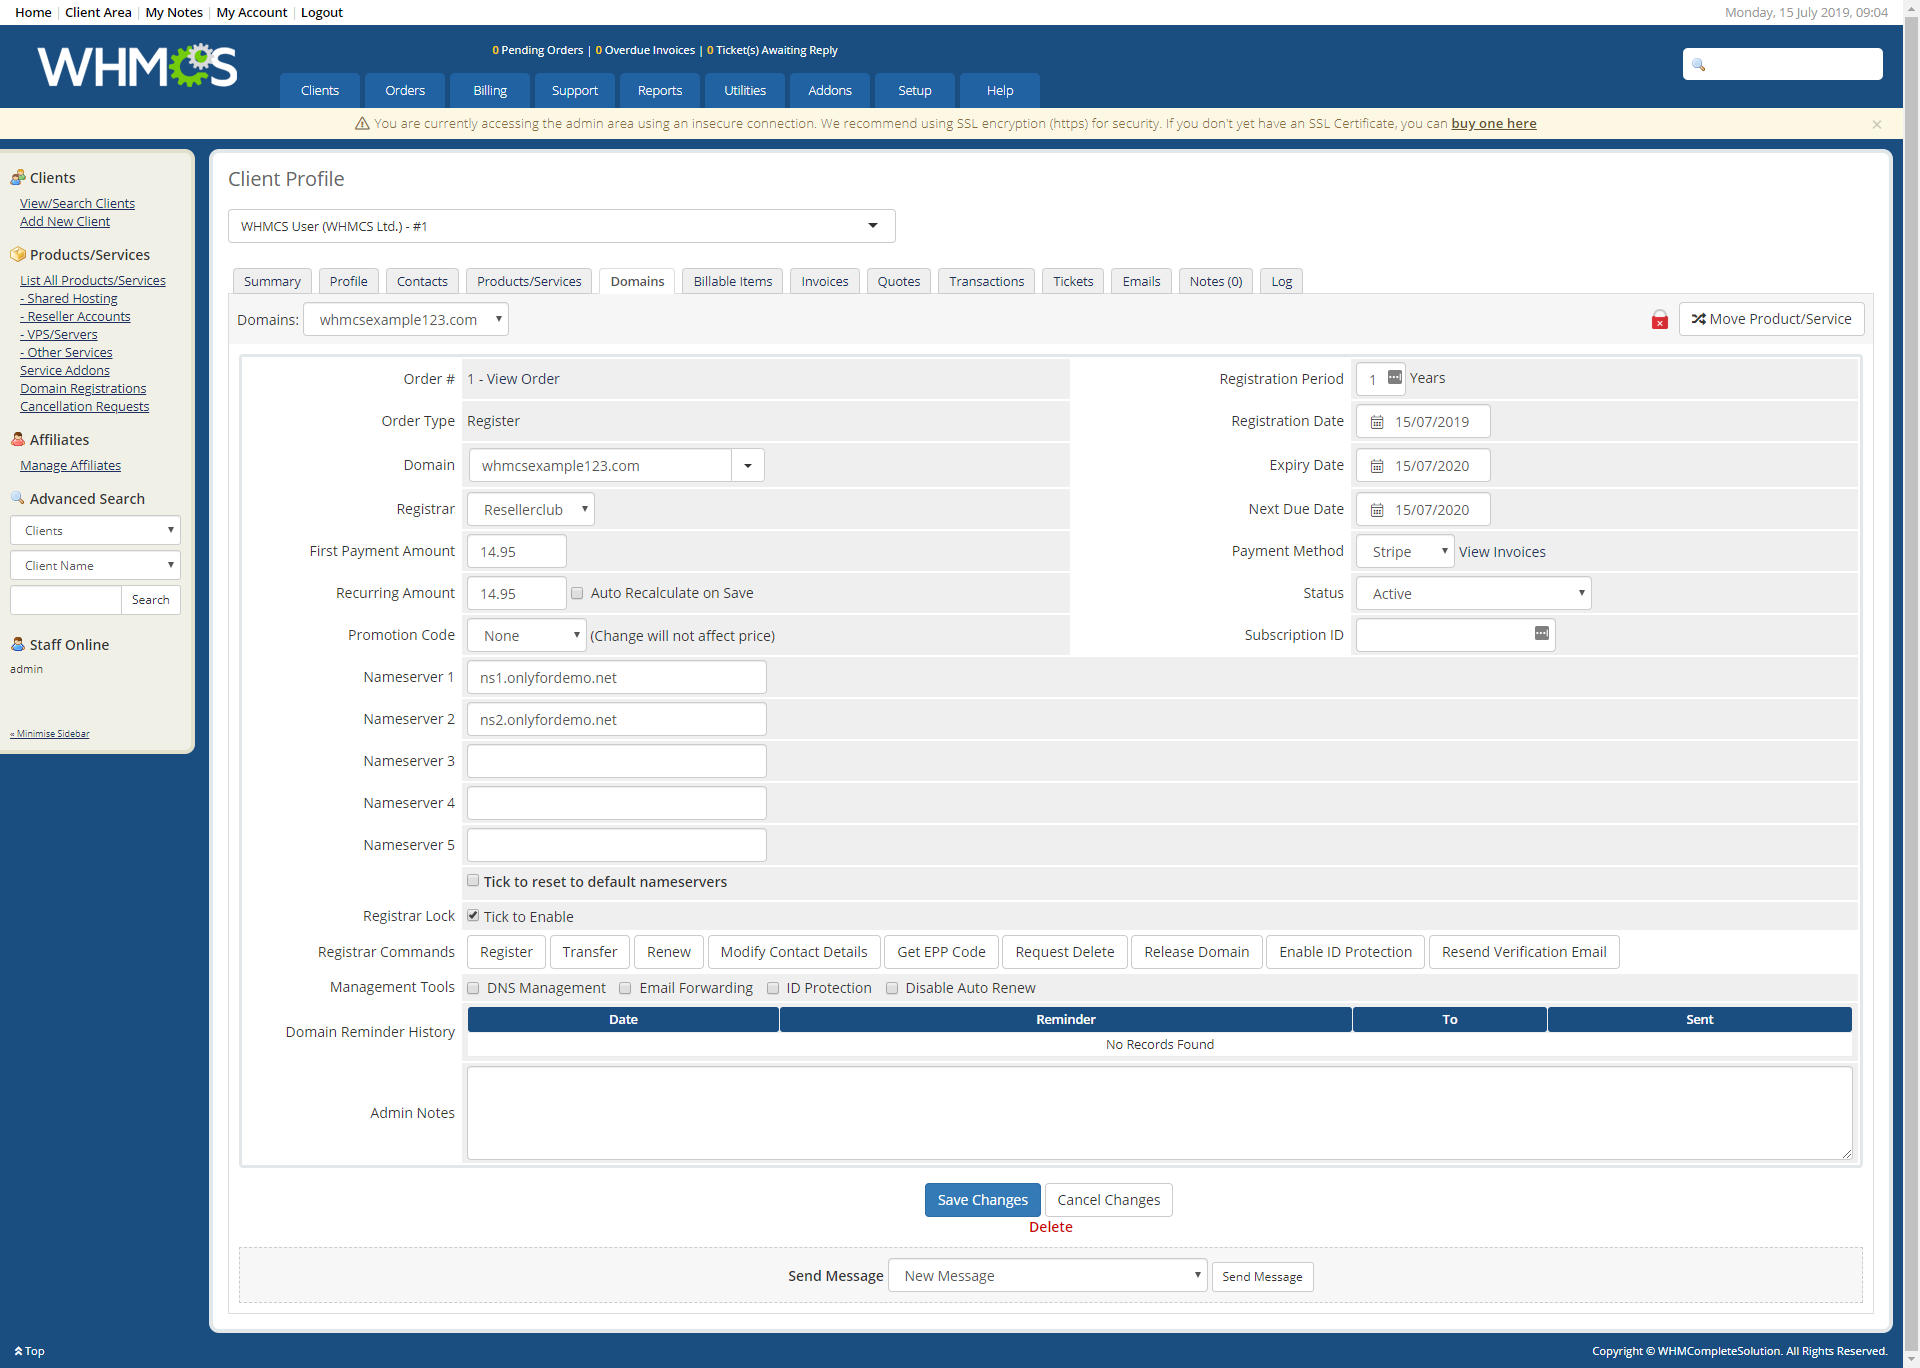The image size is (1920, 1368).
Task: Open the Billing menu
Action: (x=490, y=91)
